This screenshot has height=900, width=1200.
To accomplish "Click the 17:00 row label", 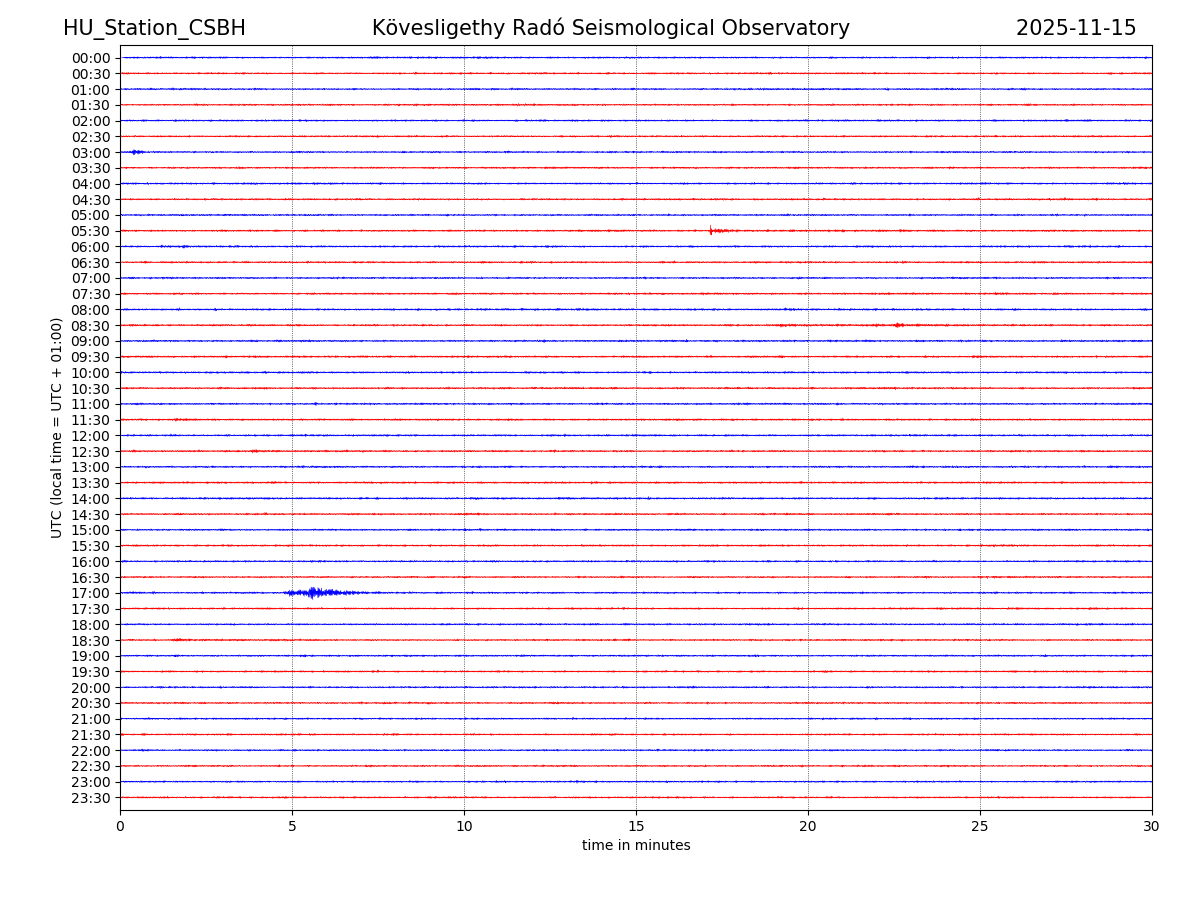I will point(91,593).
